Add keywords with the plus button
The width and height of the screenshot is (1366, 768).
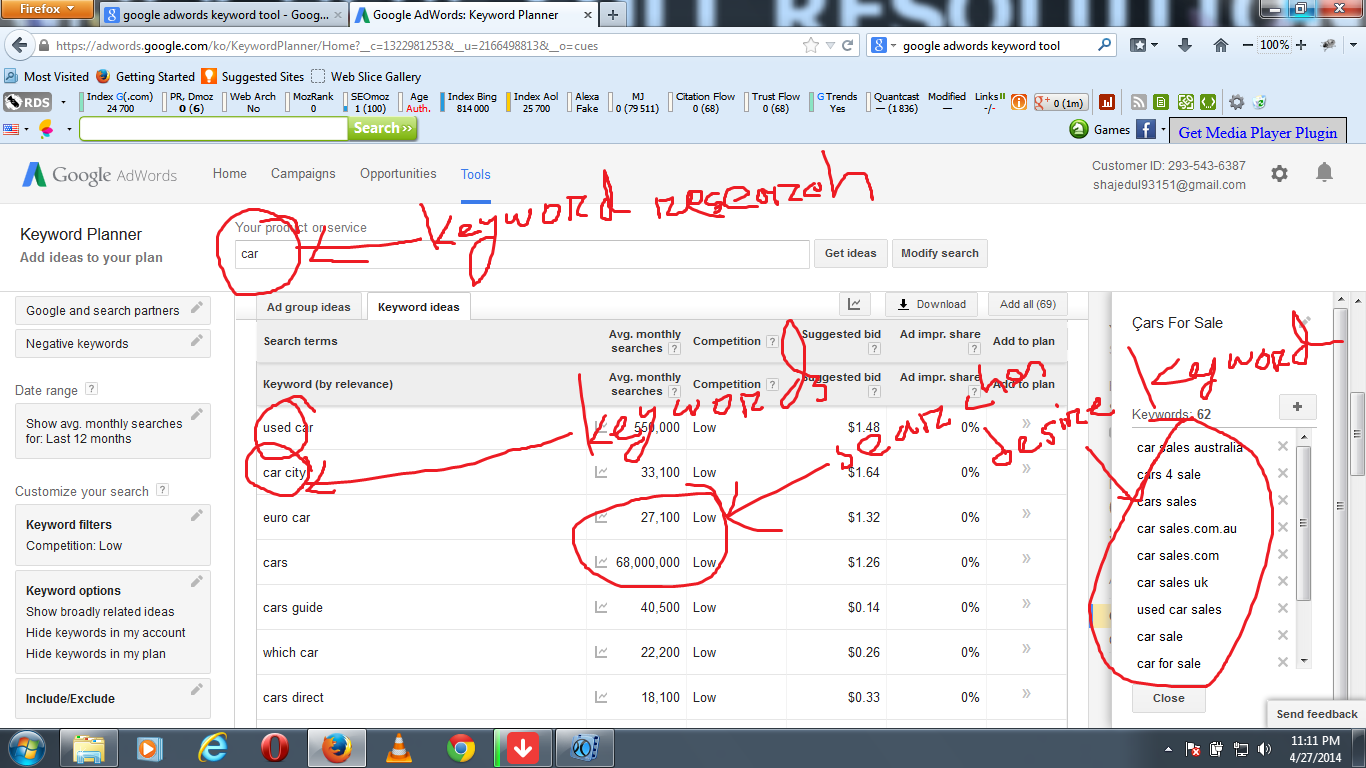(1297, 407)
